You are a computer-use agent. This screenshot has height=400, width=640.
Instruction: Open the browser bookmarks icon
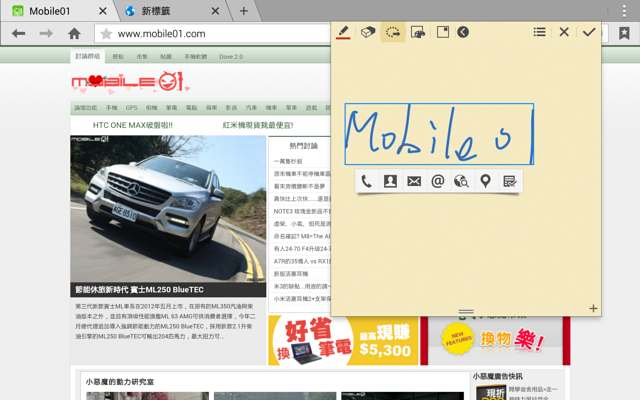tap(624, 33)
